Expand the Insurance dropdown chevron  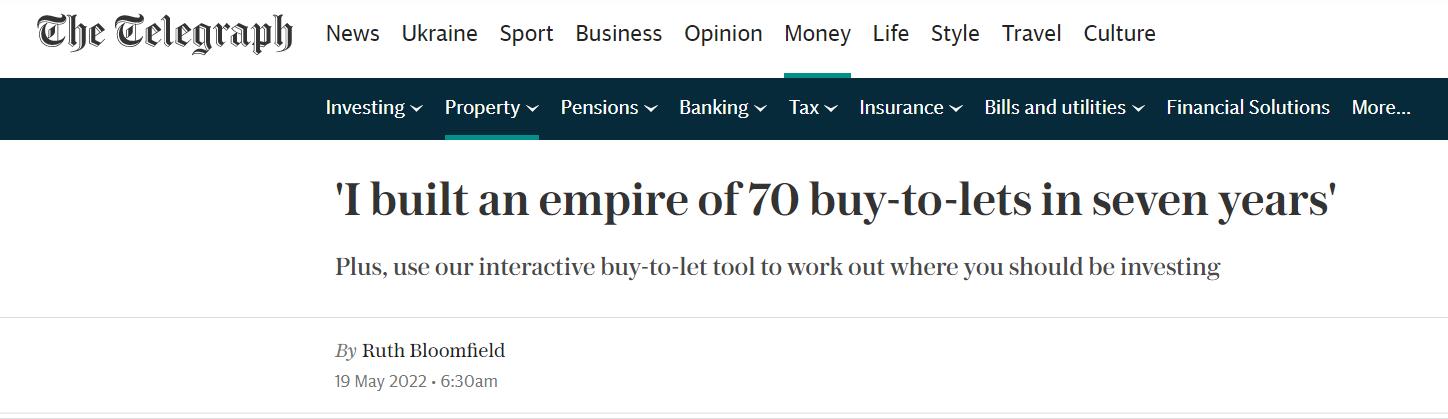pos(956,108)
